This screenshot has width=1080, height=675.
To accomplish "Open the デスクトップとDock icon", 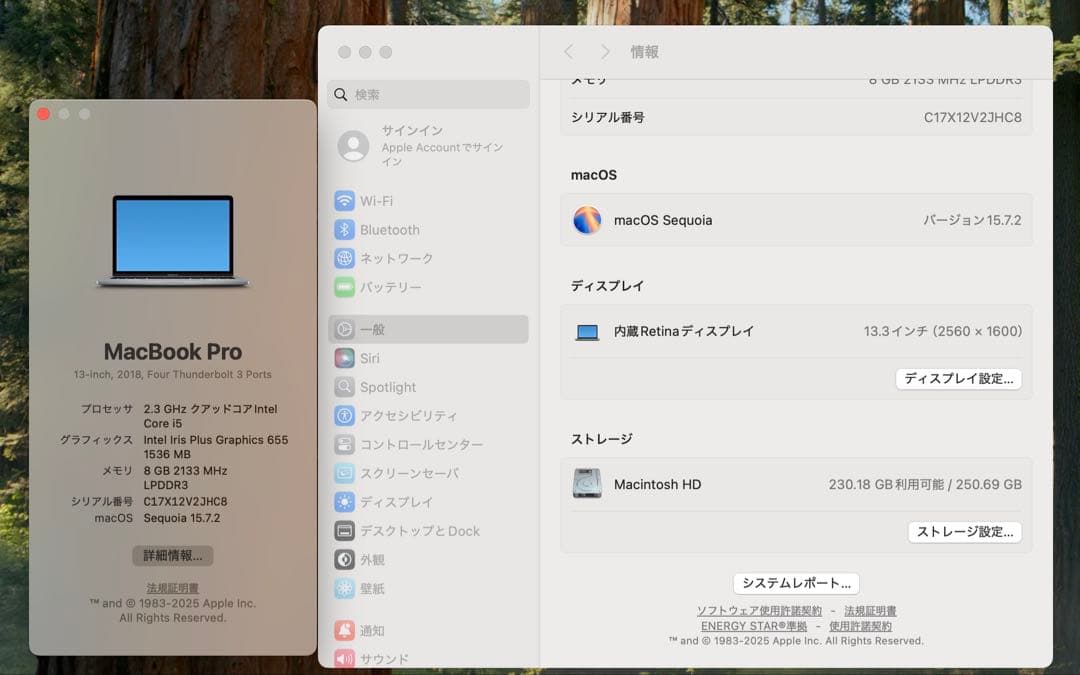I will tap(344, 531).
